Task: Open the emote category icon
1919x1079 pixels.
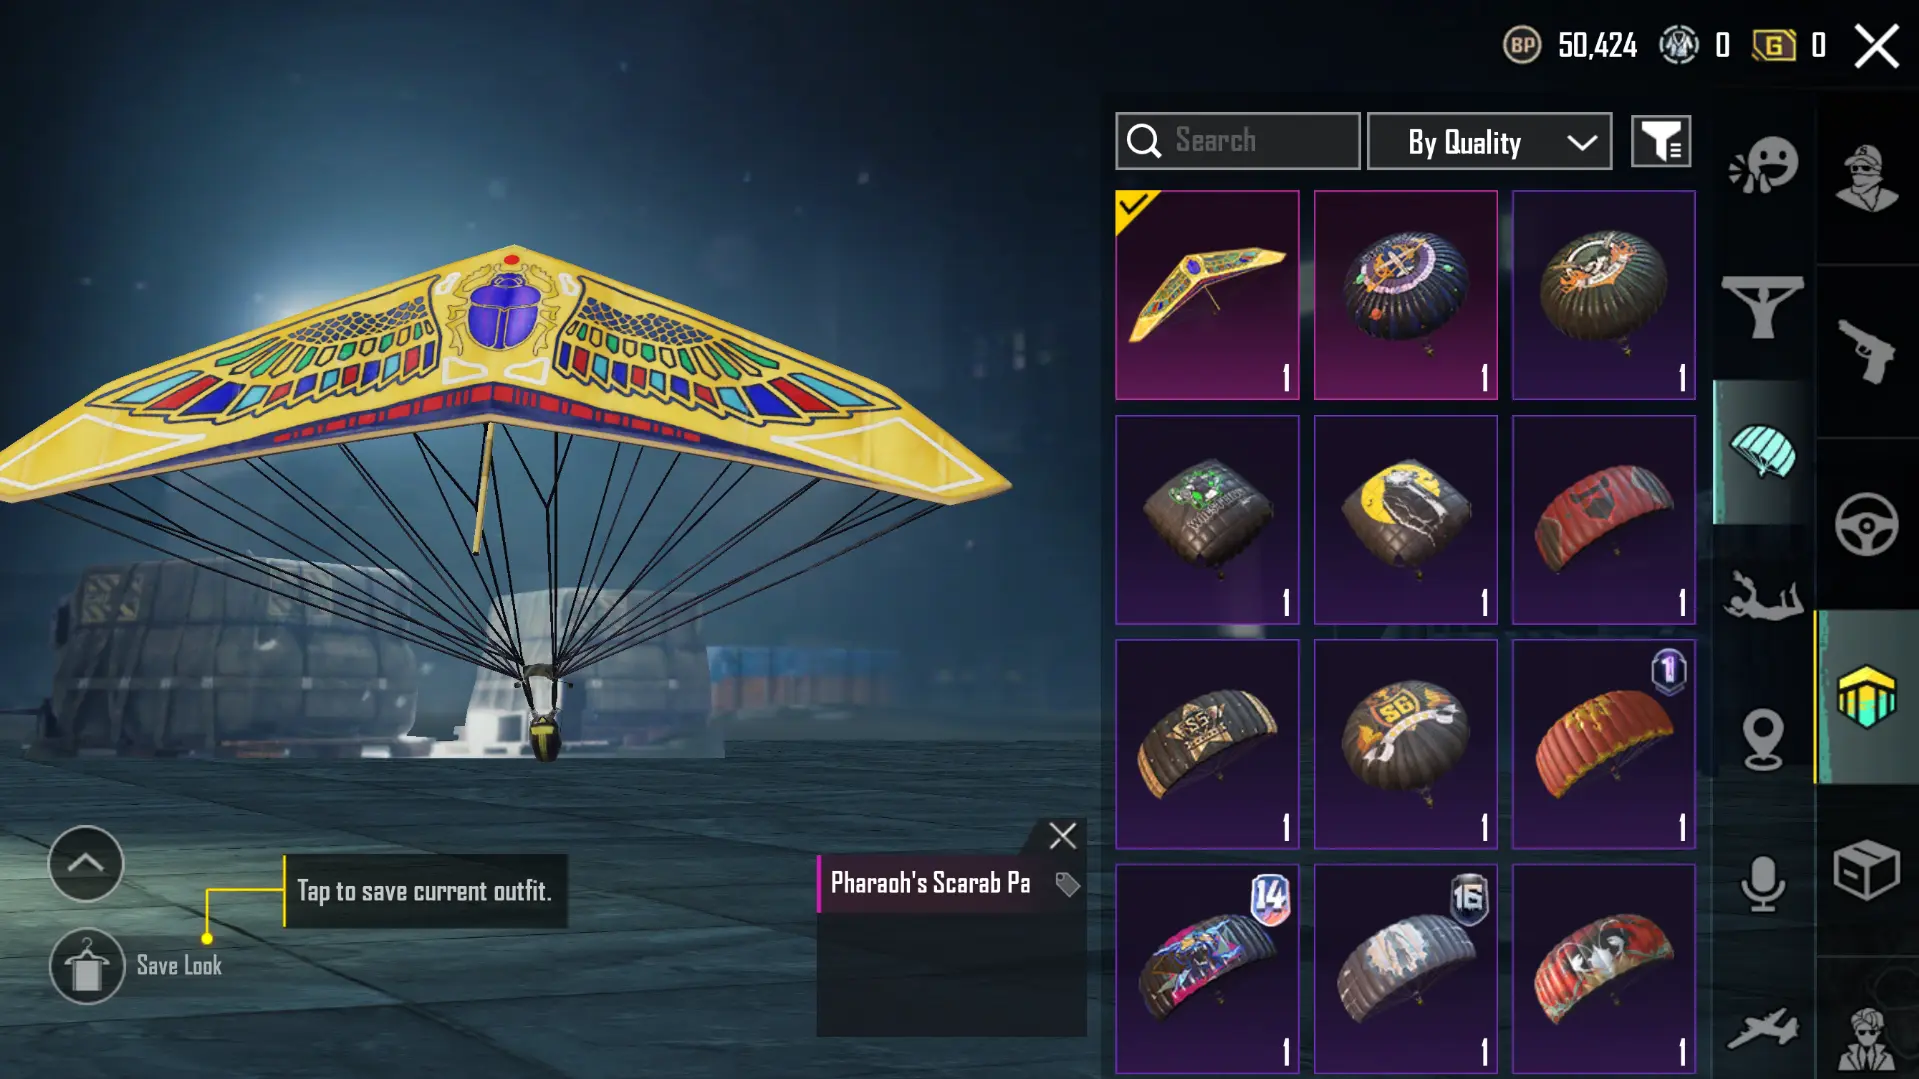Action: (x=1763, y=164)
